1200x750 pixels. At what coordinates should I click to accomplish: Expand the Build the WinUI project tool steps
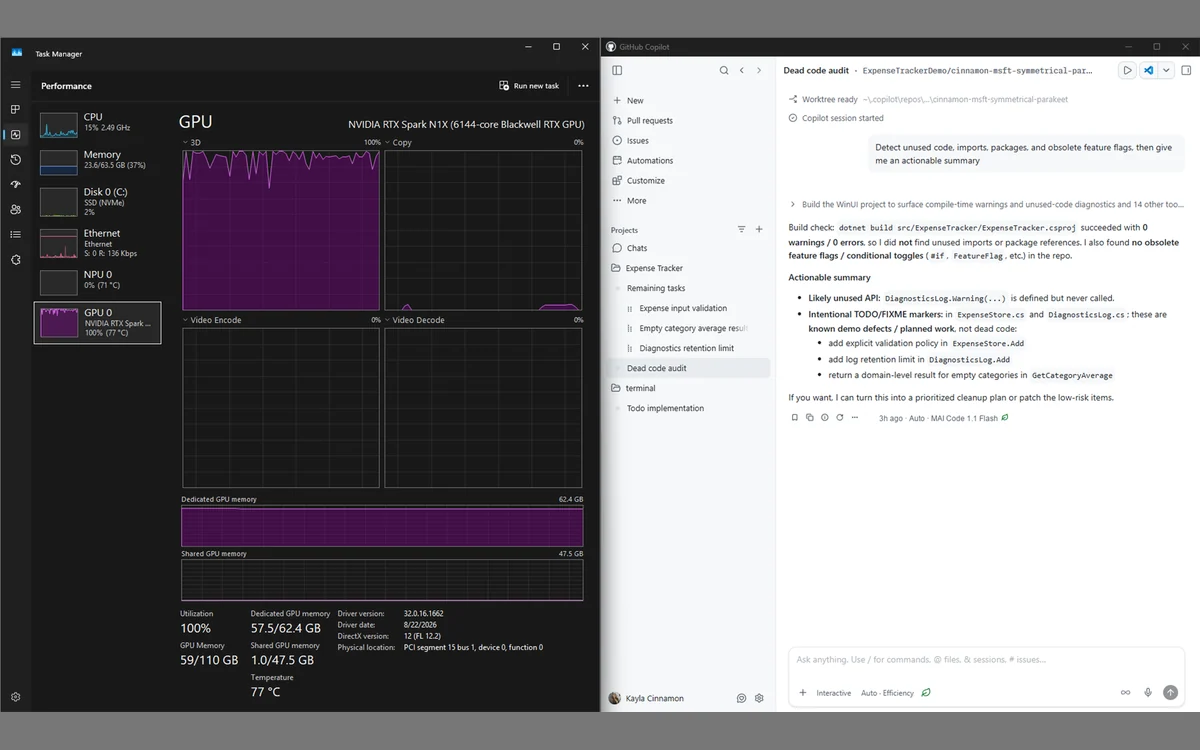click(986, 204)
